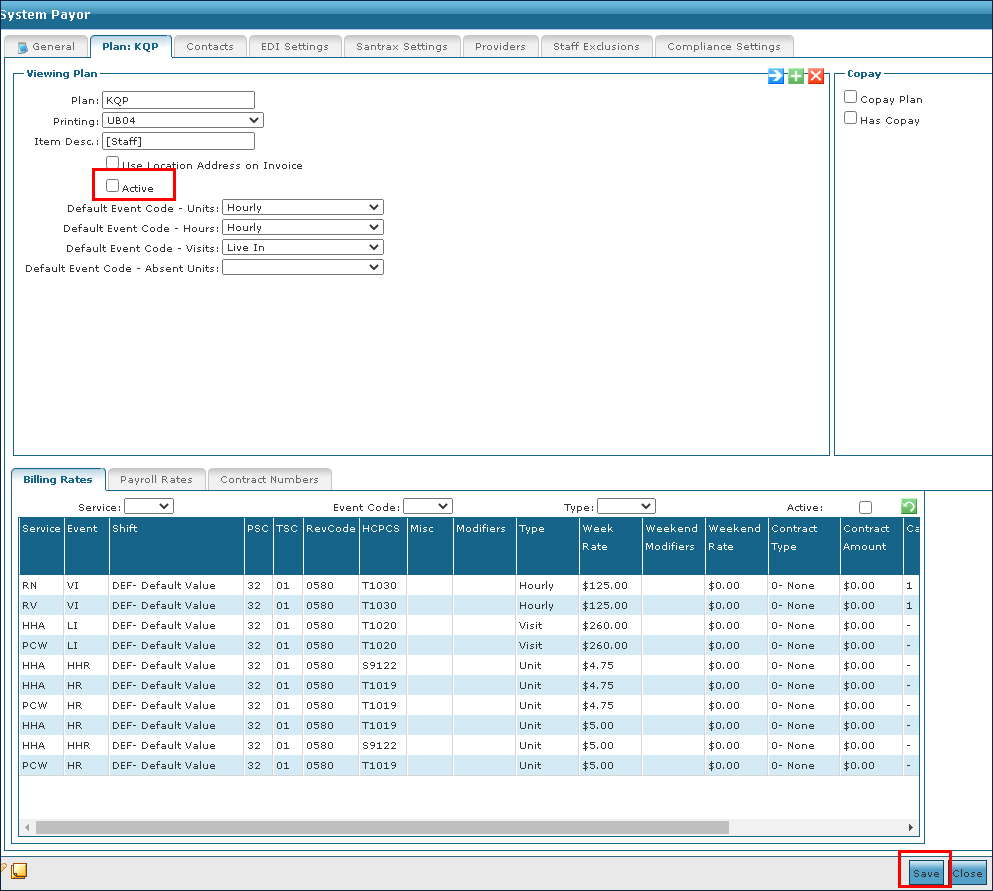The width and height of the screenshot is (993, 891).
Task: Click the blue arrow next plan icon
Action: point(776,76)
